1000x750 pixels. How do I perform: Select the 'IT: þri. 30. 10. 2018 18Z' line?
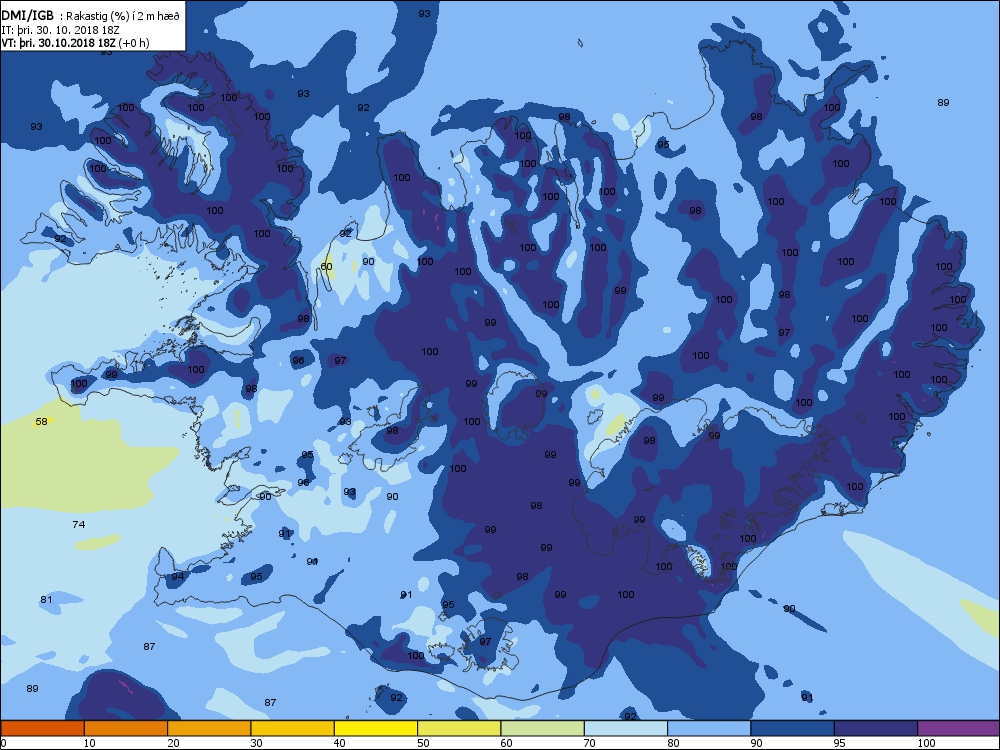point(60,30)
